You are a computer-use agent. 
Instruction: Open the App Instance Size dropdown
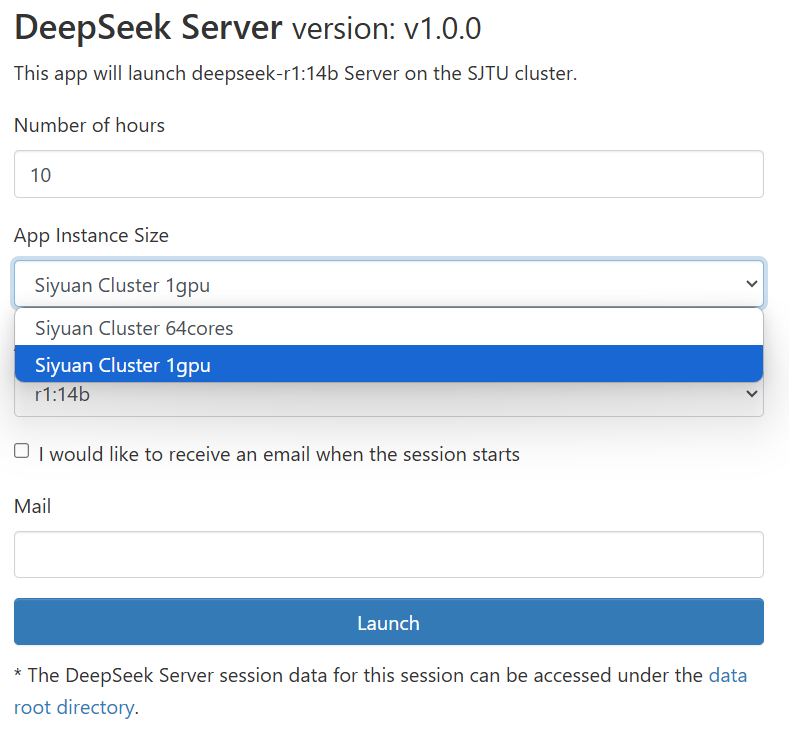coord(388,284)
